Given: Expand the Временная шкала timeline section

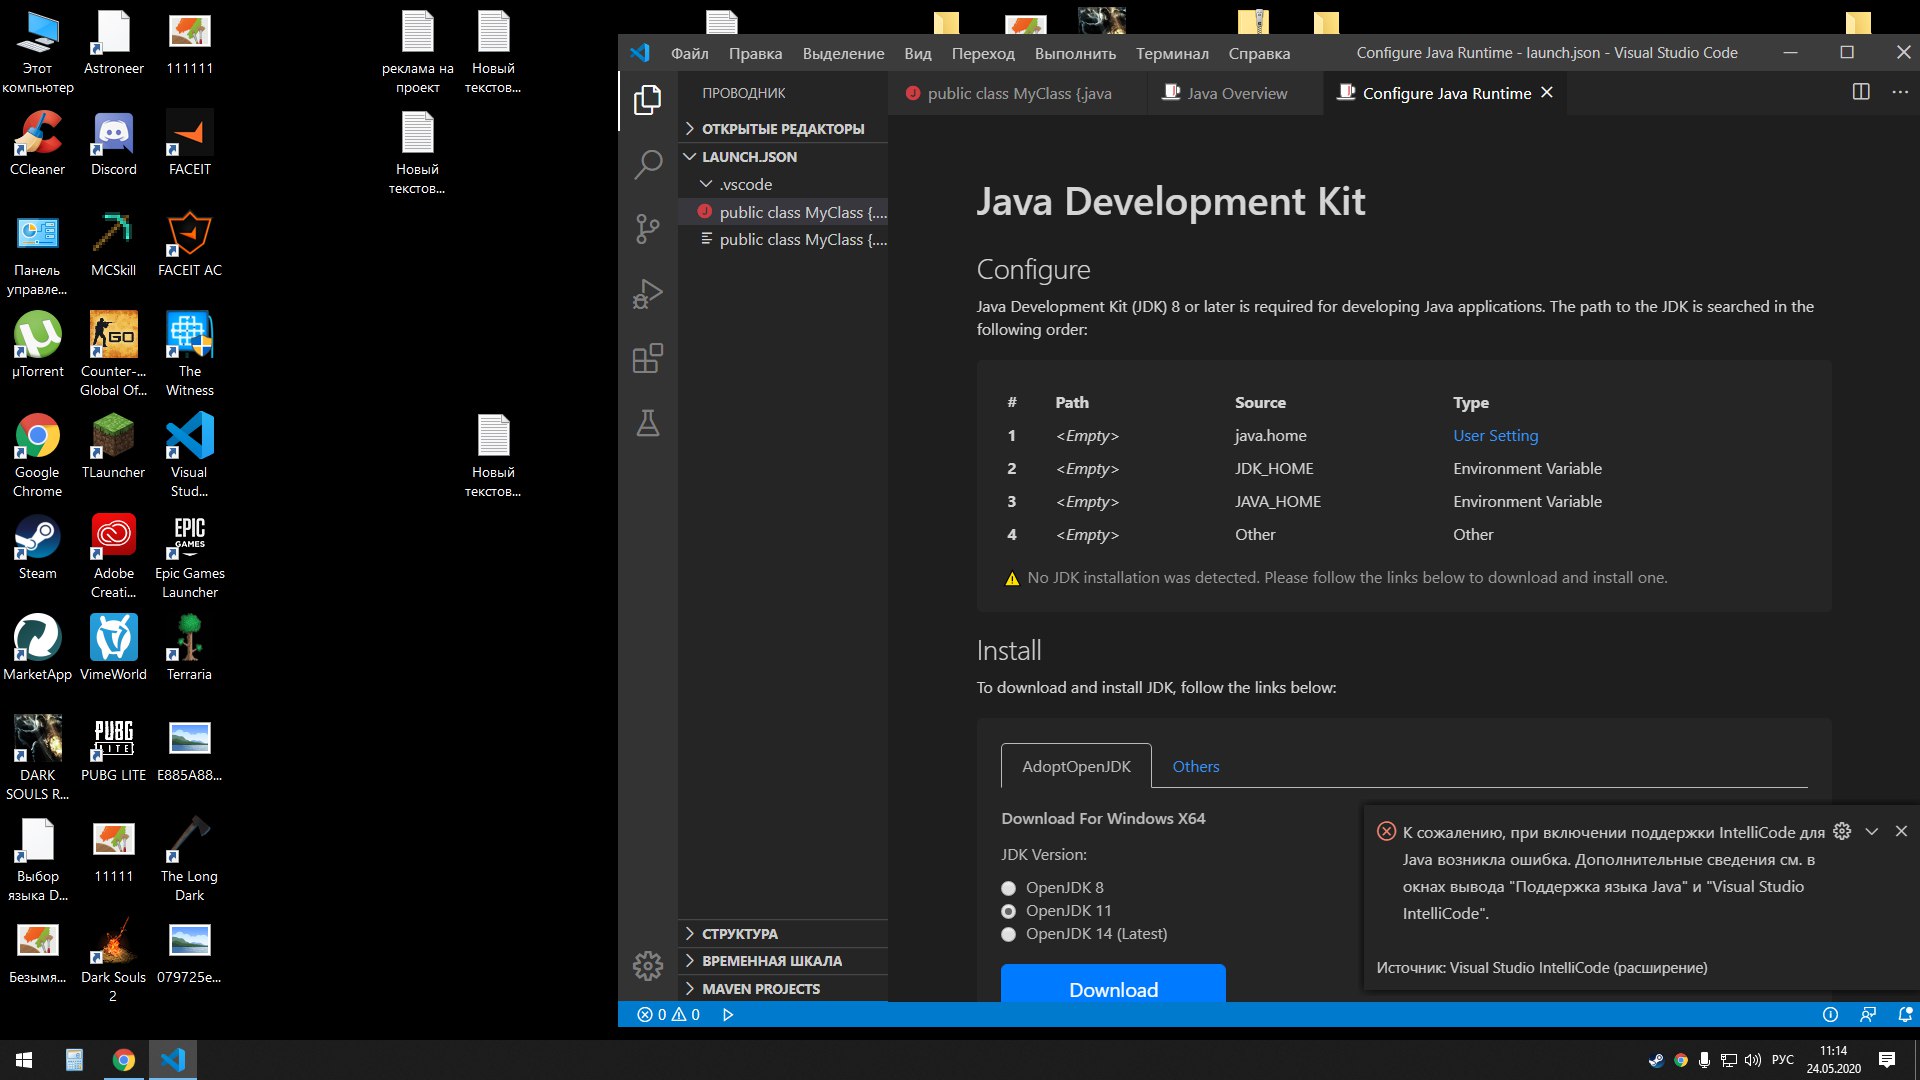Looking at the screenshot, I should [x=782, y=960].
